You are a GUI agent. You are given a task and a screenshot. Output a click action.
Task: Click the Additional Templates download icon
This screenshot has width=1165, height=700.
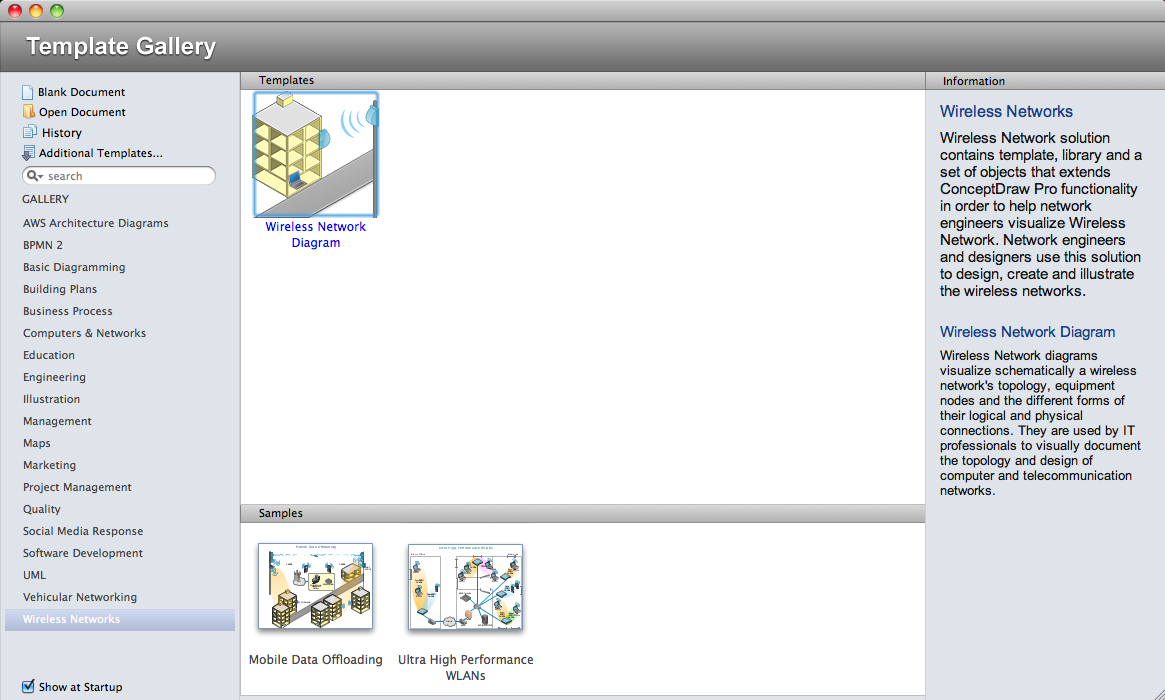pyautogui.click(x=28, y=153)
